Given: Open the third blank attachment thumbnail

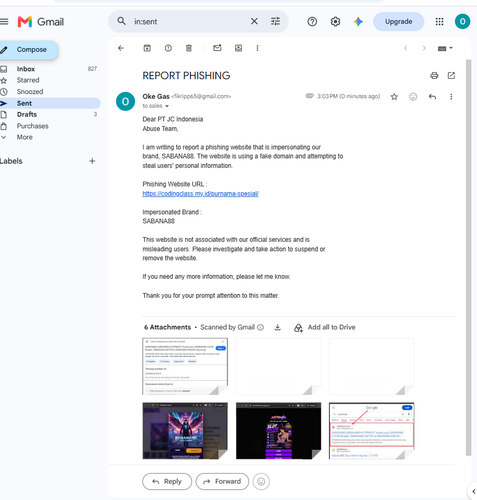Looking at the screenshot, I should [x=372, y=366].
